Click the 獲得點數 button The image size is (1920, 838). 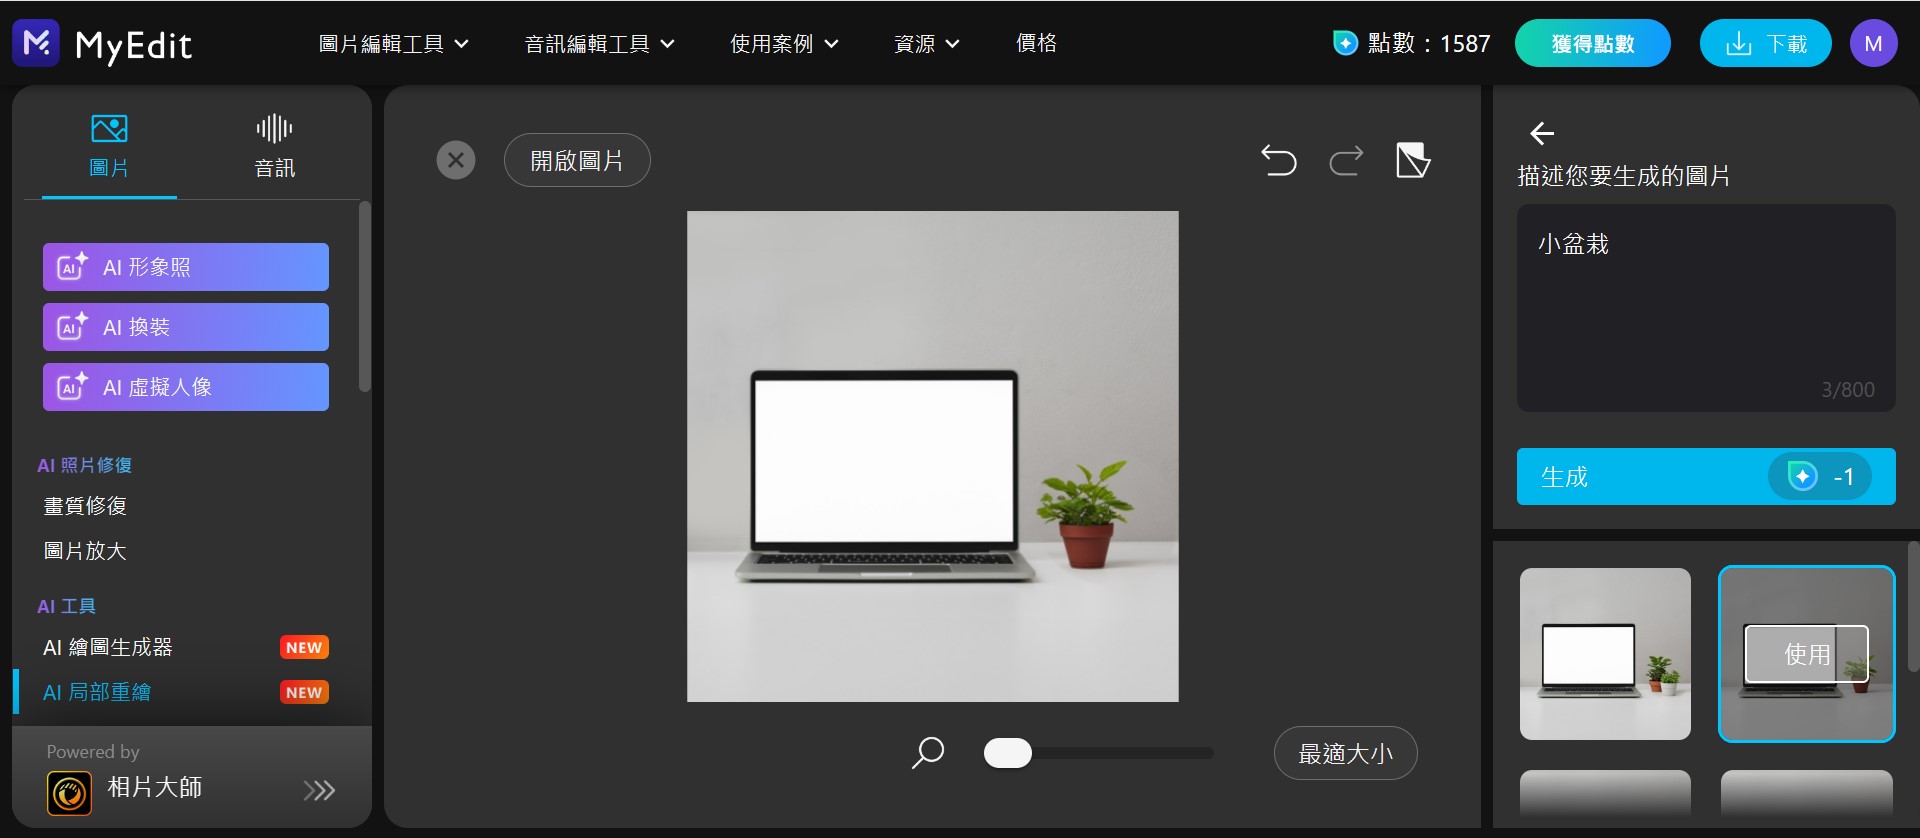pos(1593,44)
